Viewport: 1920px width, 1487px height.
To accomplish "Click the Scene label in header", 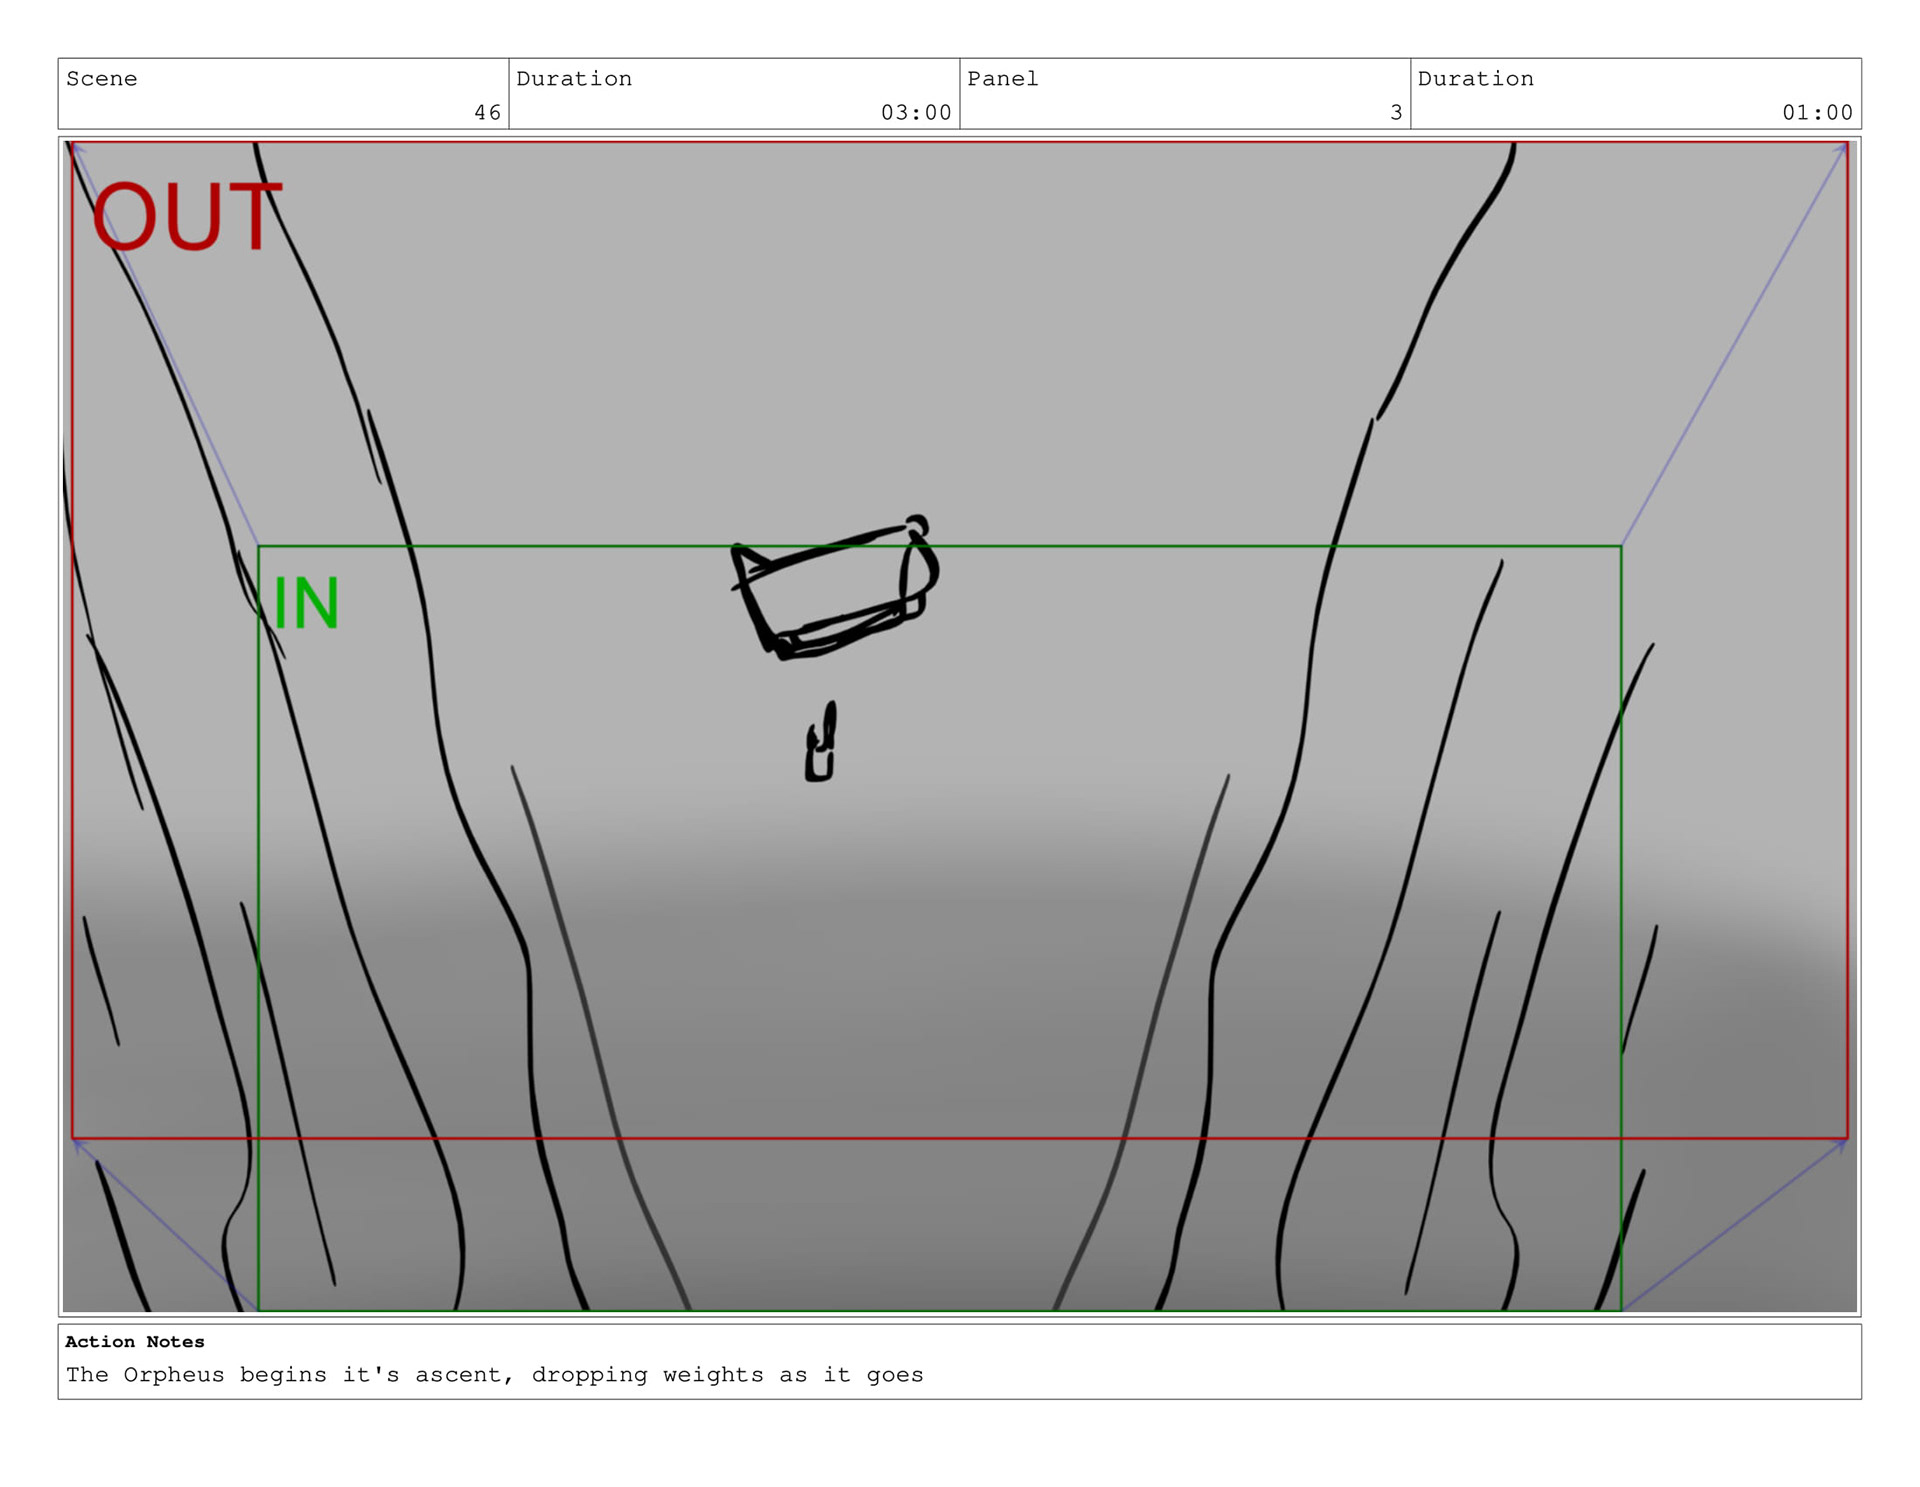I will pyautogui.click(x=101, y=79).
